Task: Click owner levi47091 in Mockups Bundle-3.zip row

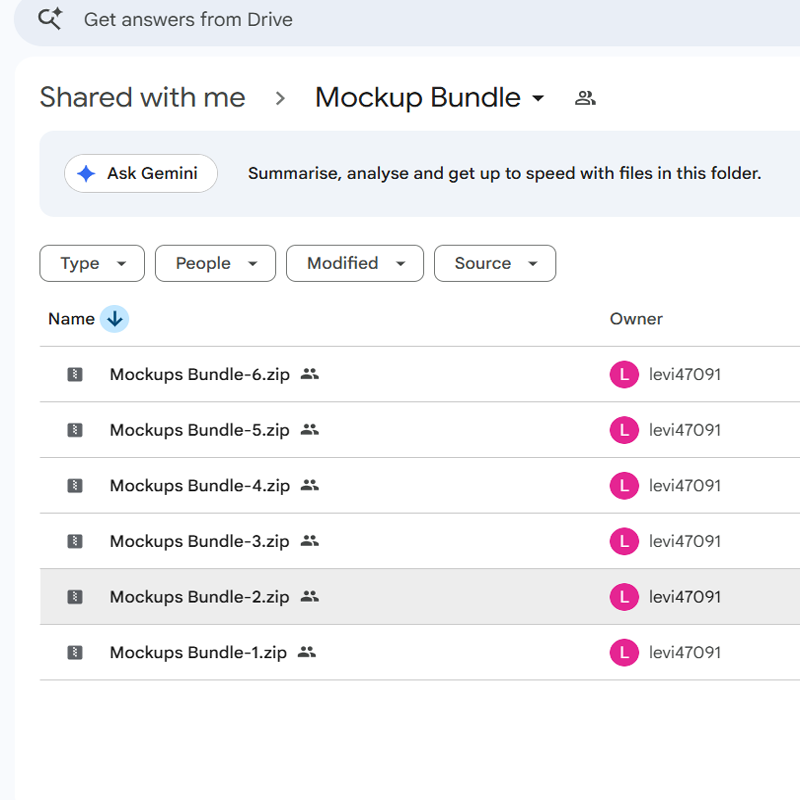Action: (x=685, y=541)
